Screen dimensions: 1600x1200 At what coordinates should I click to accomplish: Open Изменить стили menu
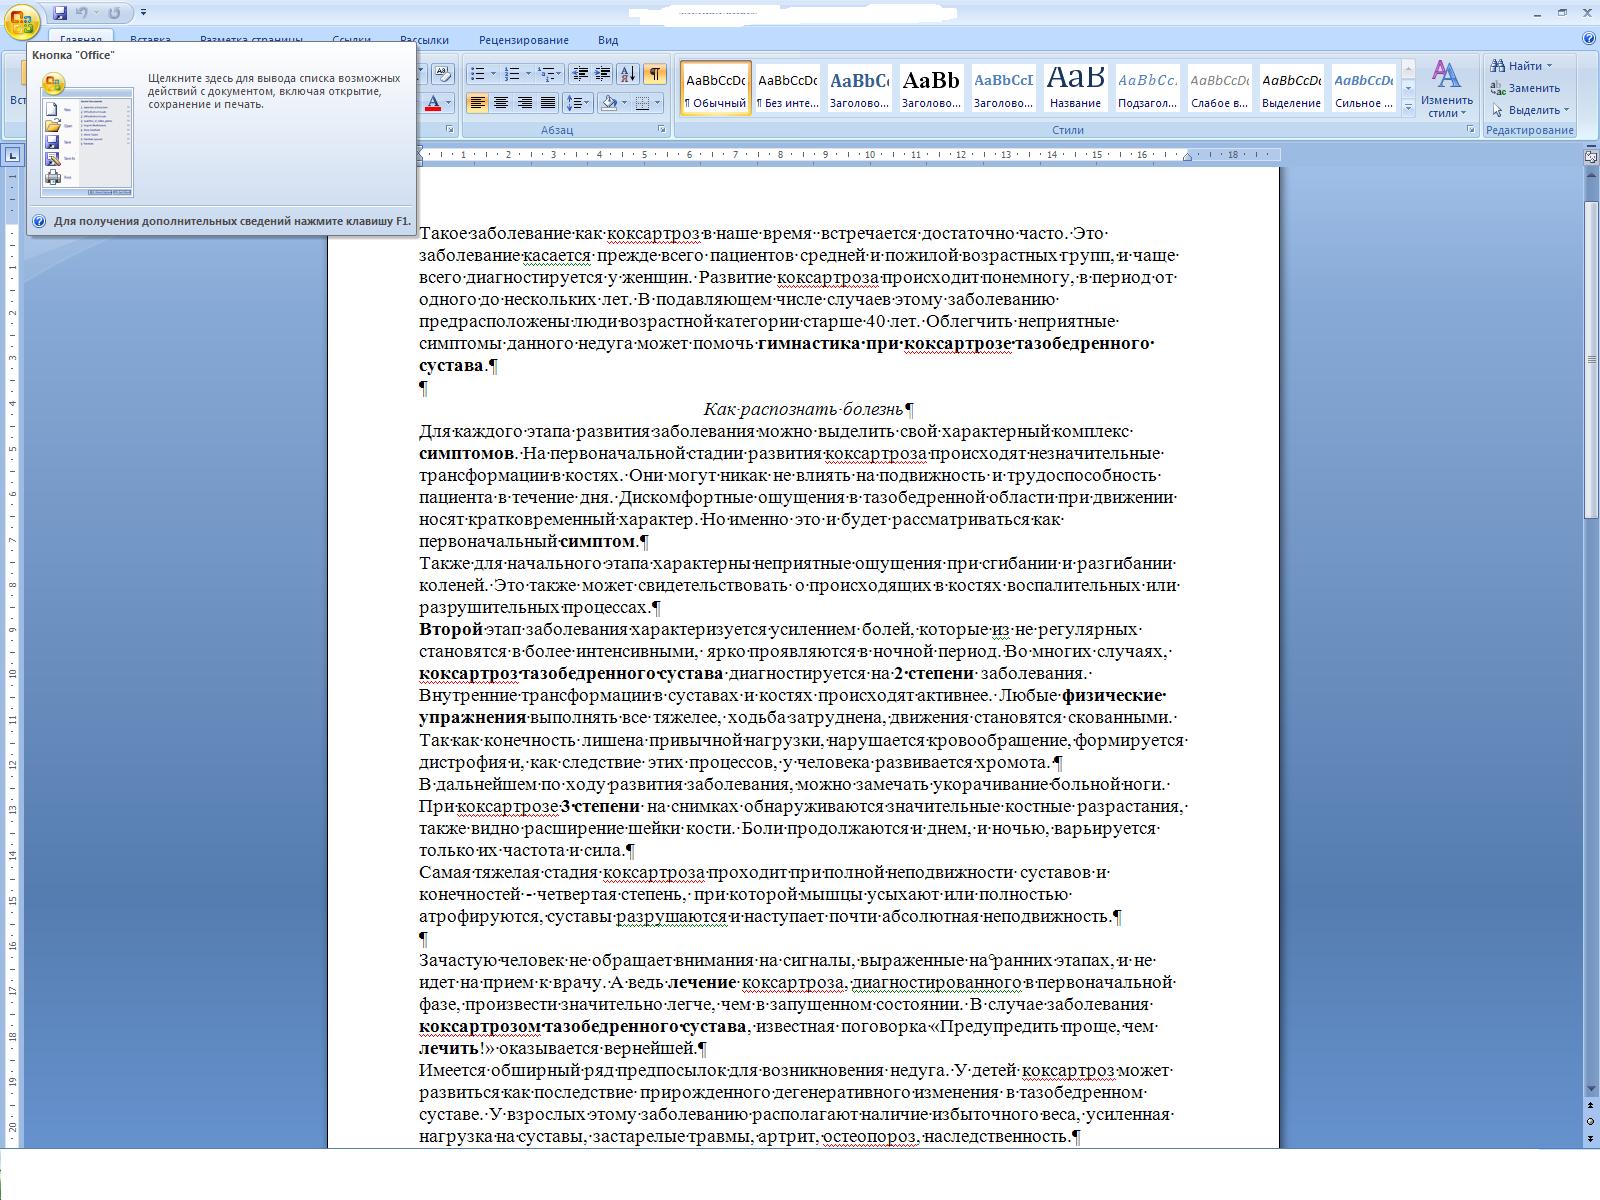[x=1447, y=89]
